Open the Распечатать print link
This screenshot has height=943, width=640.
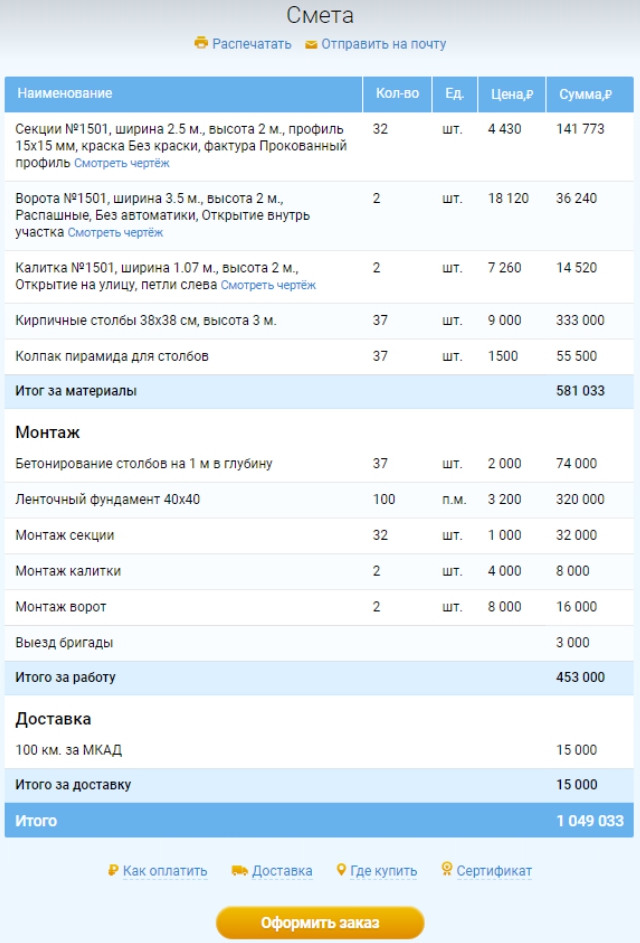[251, 44]
